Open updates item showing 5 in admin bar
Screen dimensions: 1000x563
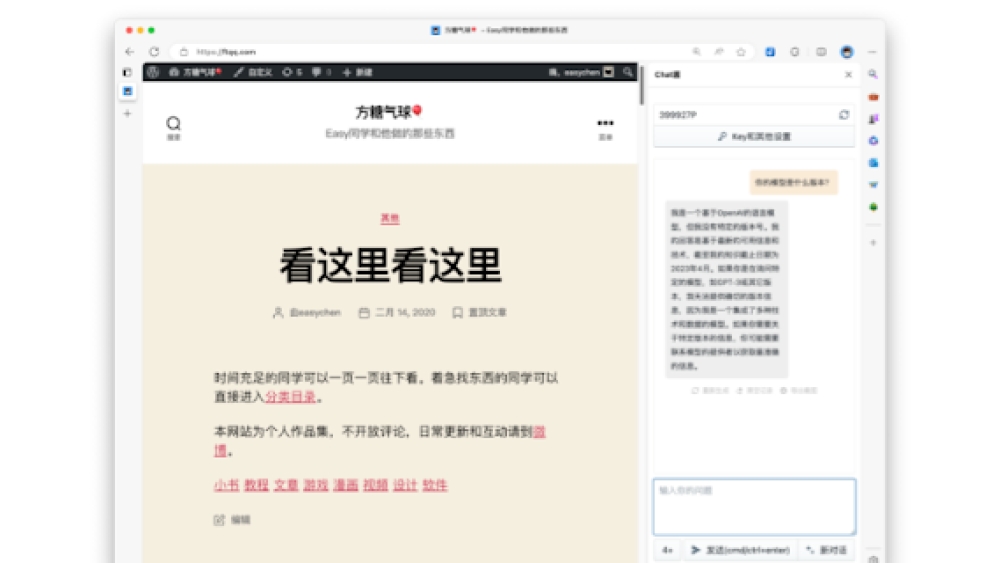pyautogui.click(x=292, y=72)
